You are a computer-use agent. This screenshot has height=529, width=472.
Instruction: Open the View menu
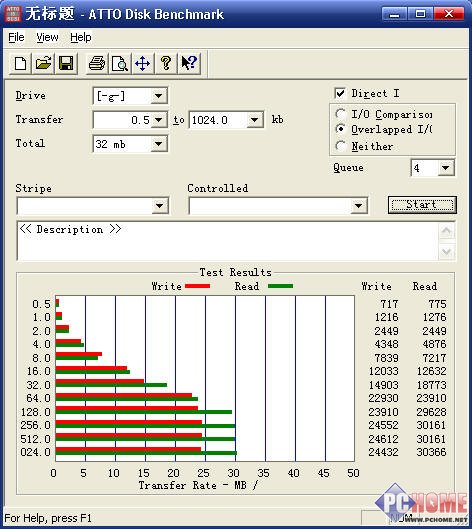click(47, 37)
